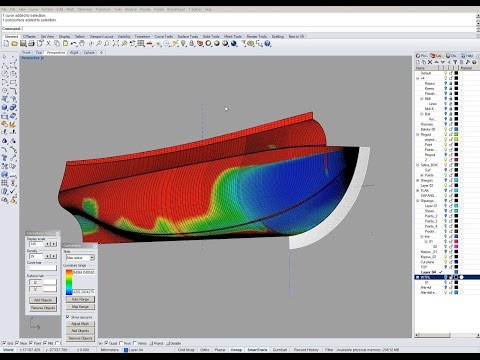This screenshot has width=480, height=360.
Task: Increase Display scale with the right stepper
Action: click(x=54, y=244)
